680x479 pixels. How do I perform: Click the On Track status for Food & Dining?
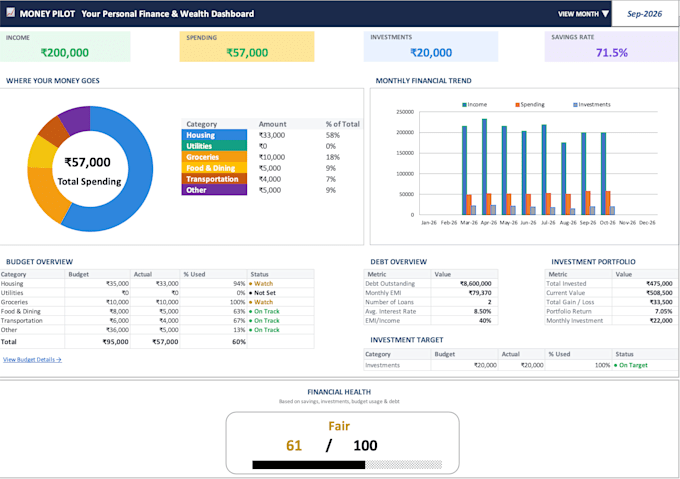point(267,311)
